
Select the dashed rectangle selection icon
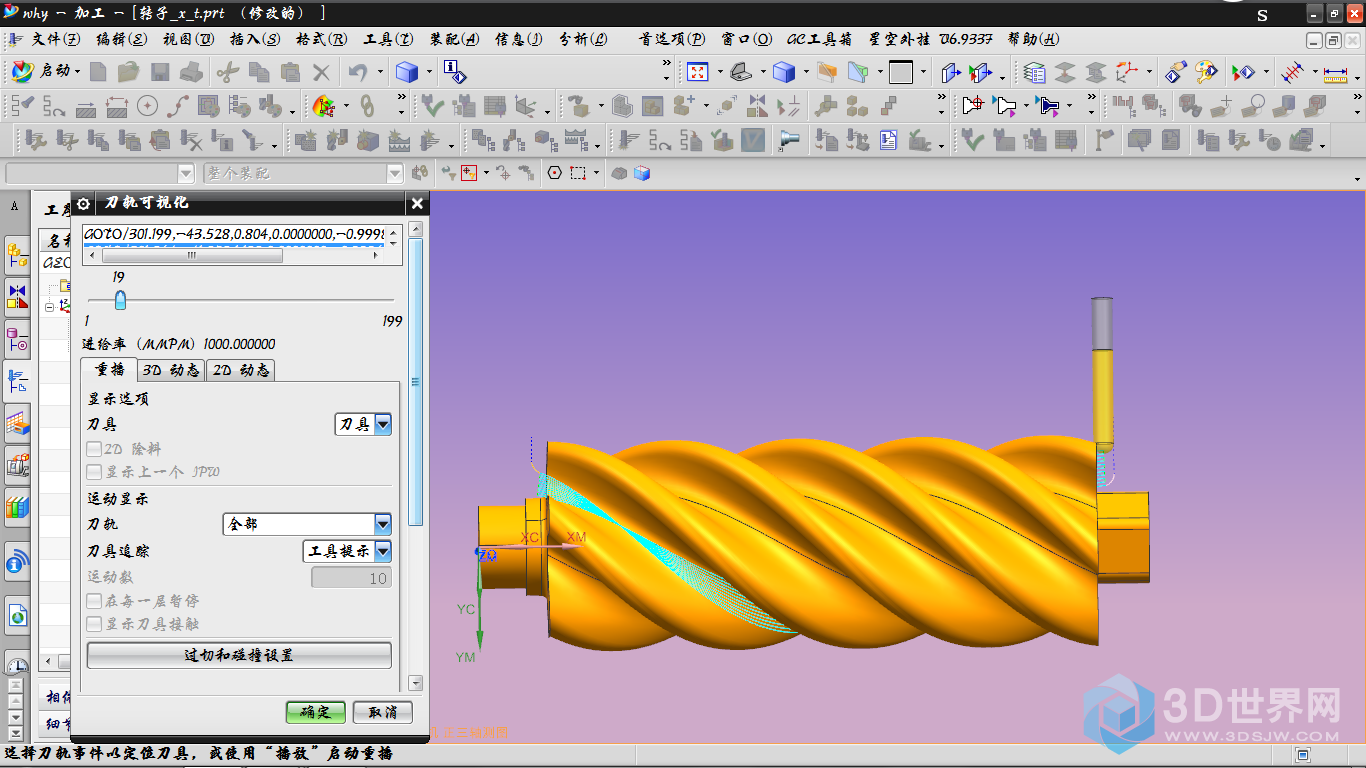[x=578, y=173]
